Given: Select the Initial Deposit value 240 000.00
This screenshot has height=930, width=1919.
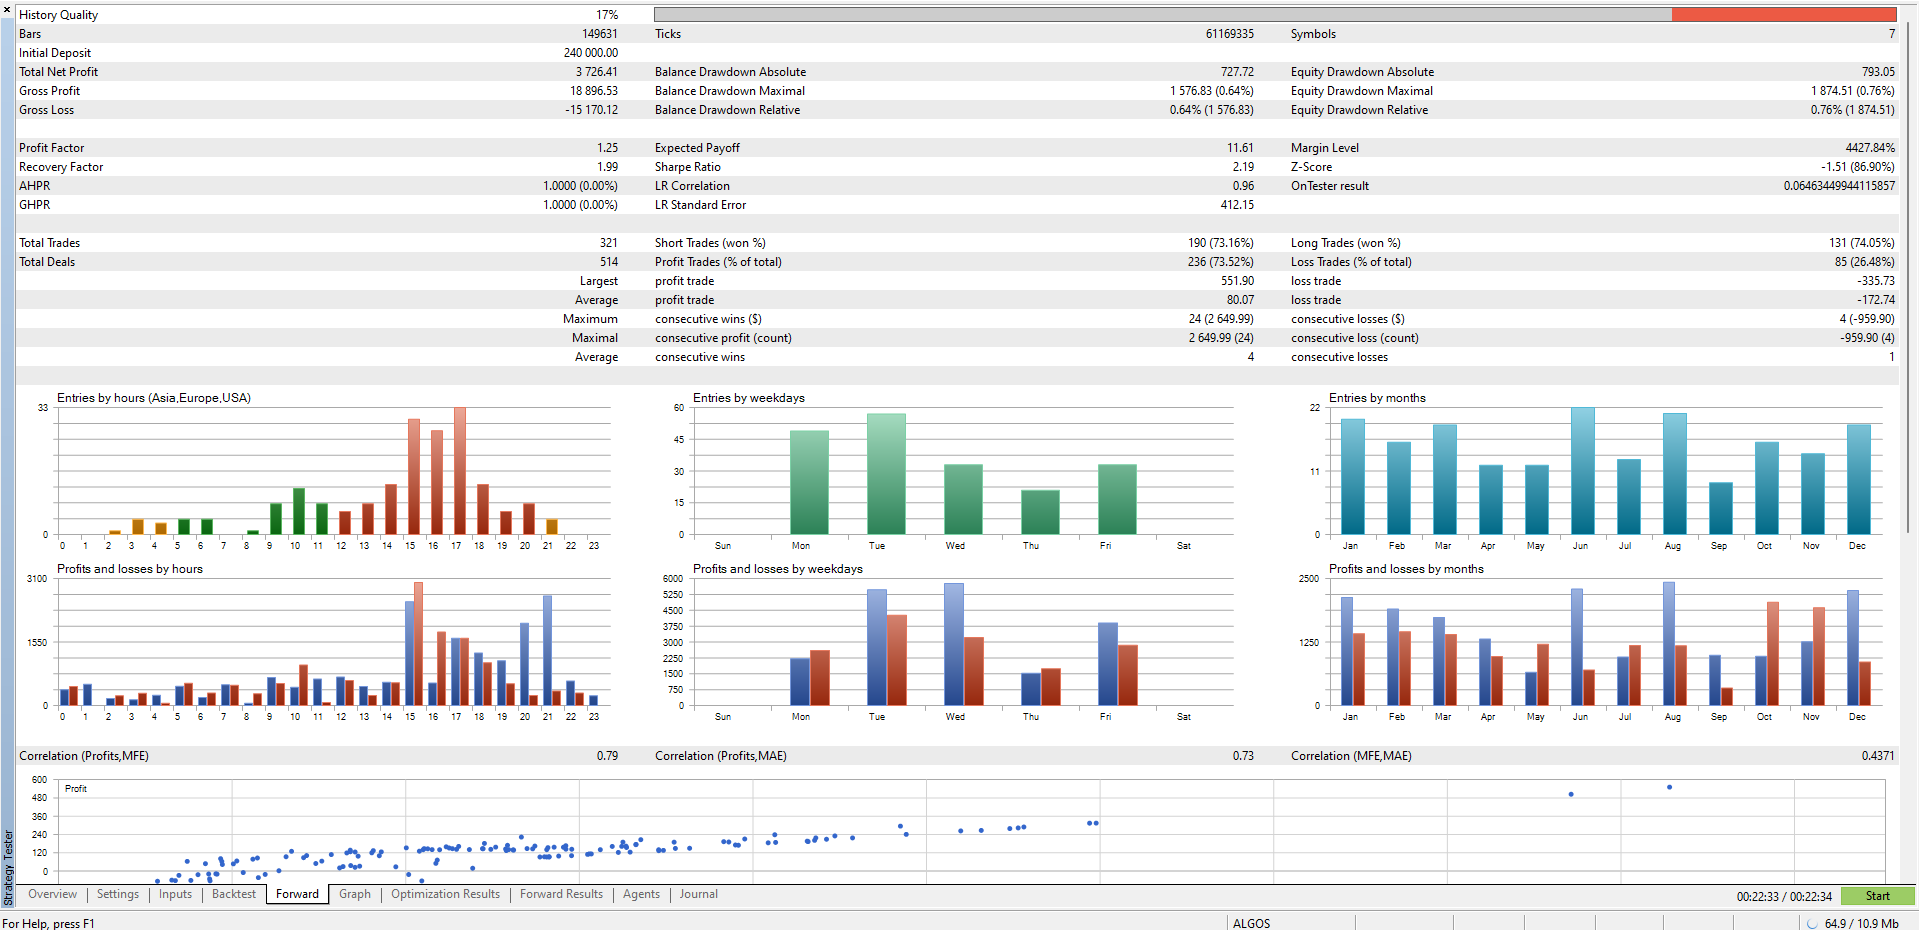Looking at the screenshot, I should [x=590, y=53].
